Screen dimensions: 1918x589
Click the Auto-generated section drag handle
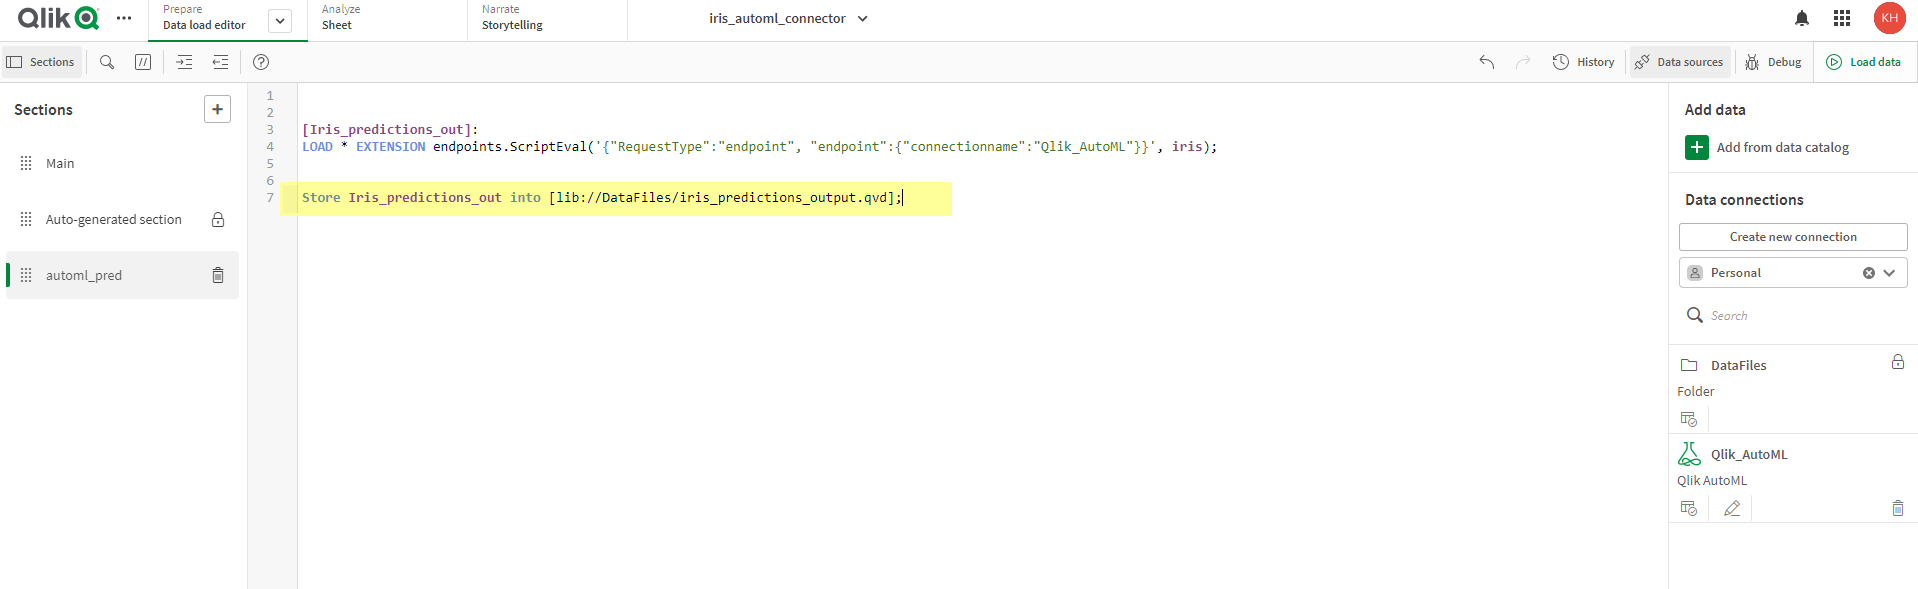coord(26,219)
